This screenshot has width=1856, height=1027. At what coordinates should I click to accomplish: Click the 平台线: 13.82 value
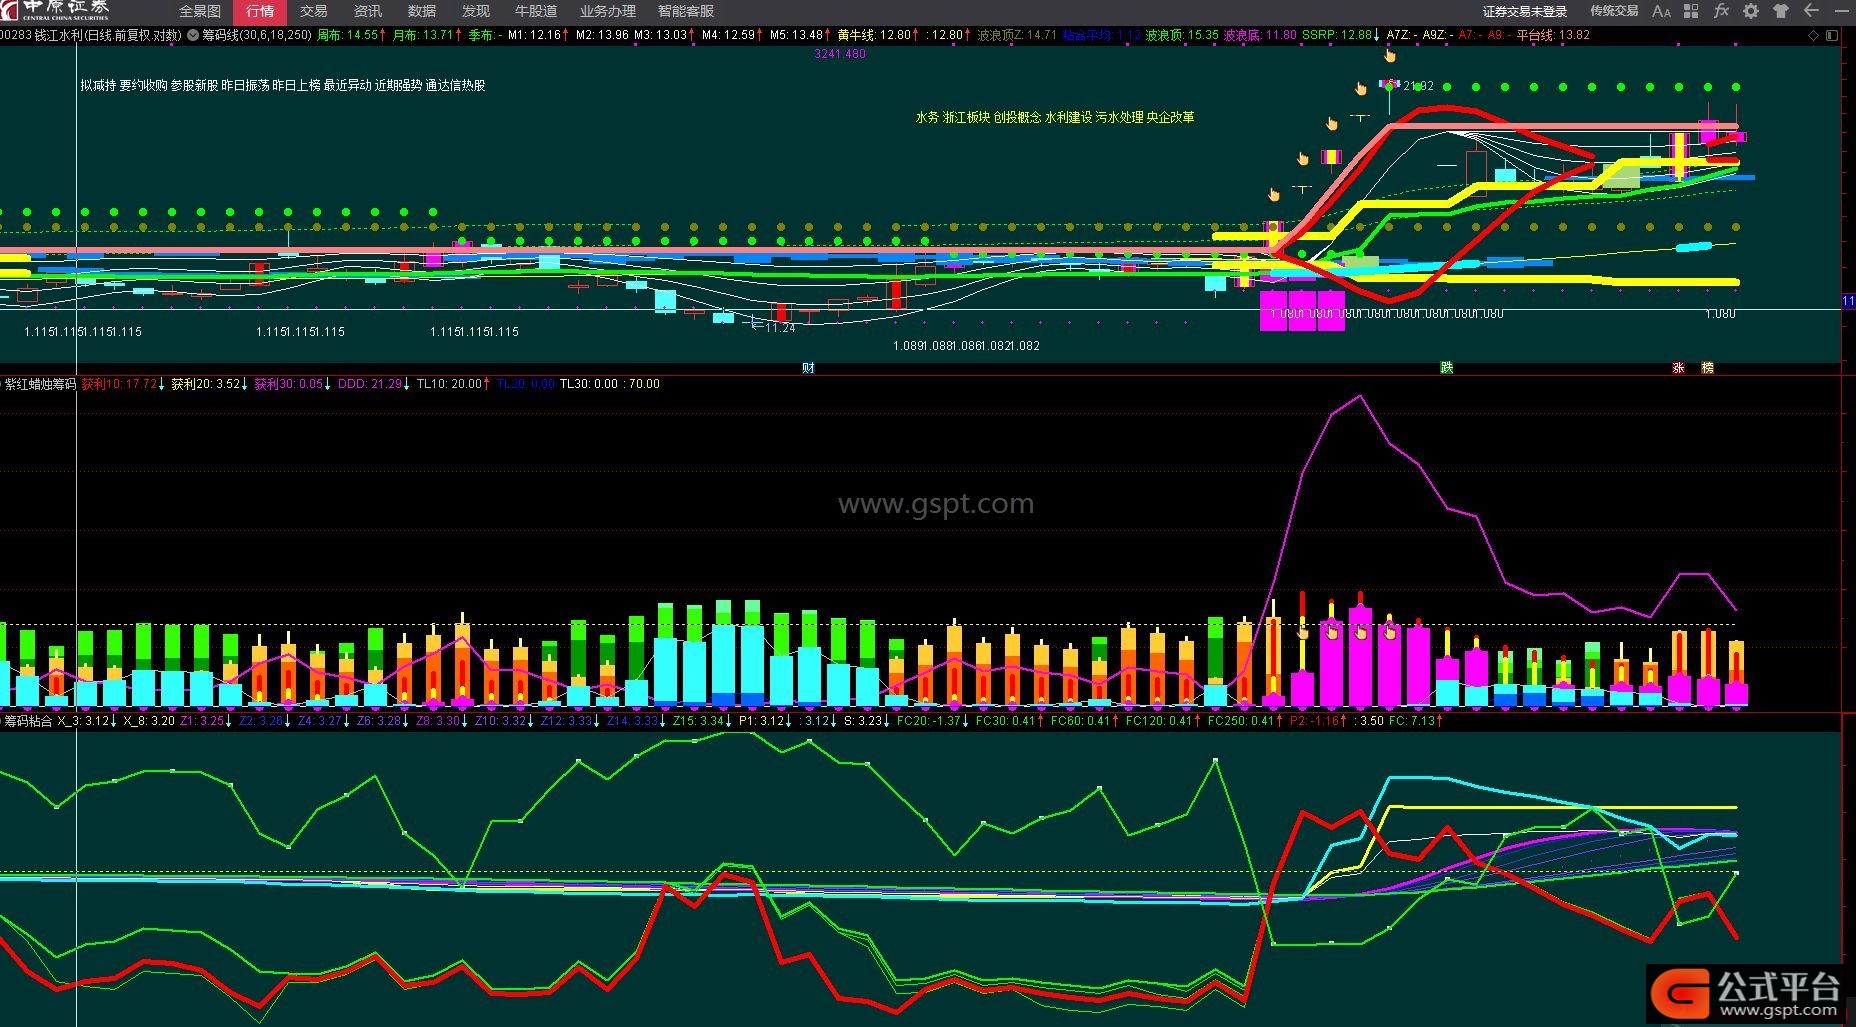(x=1553, y=35)
